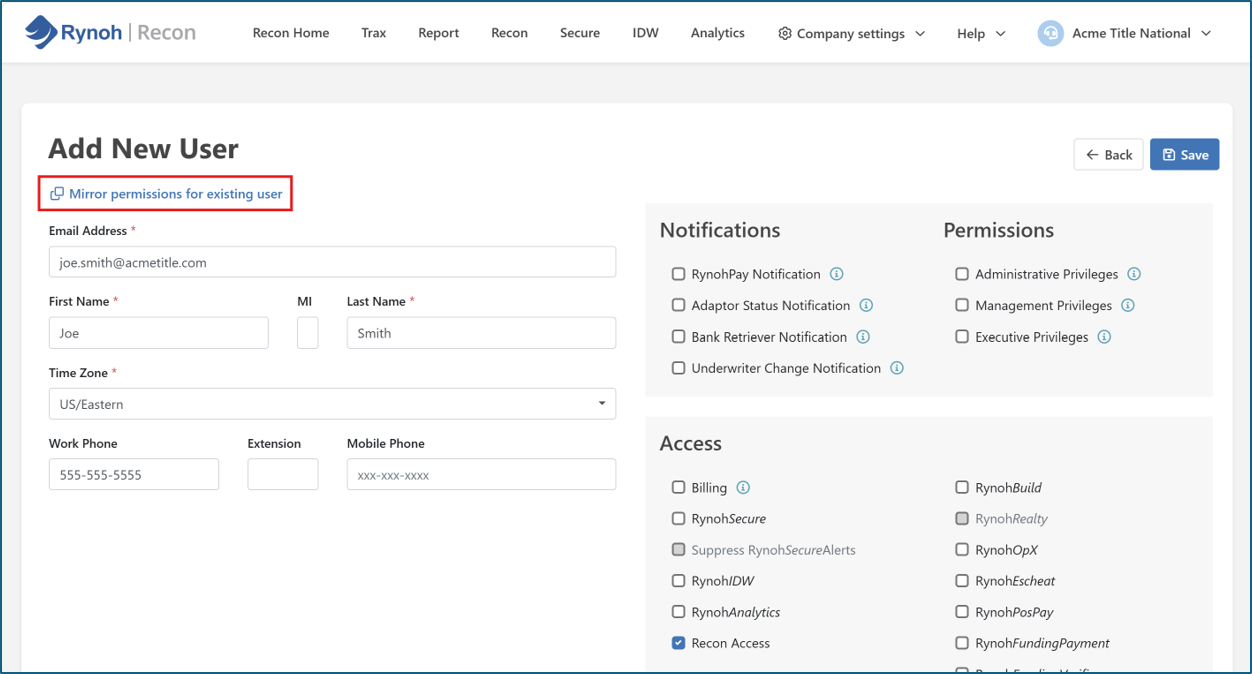Open the Help dropdown menu
The image size is (1252, 674).
pyautogui.click(x=981, y=33)
